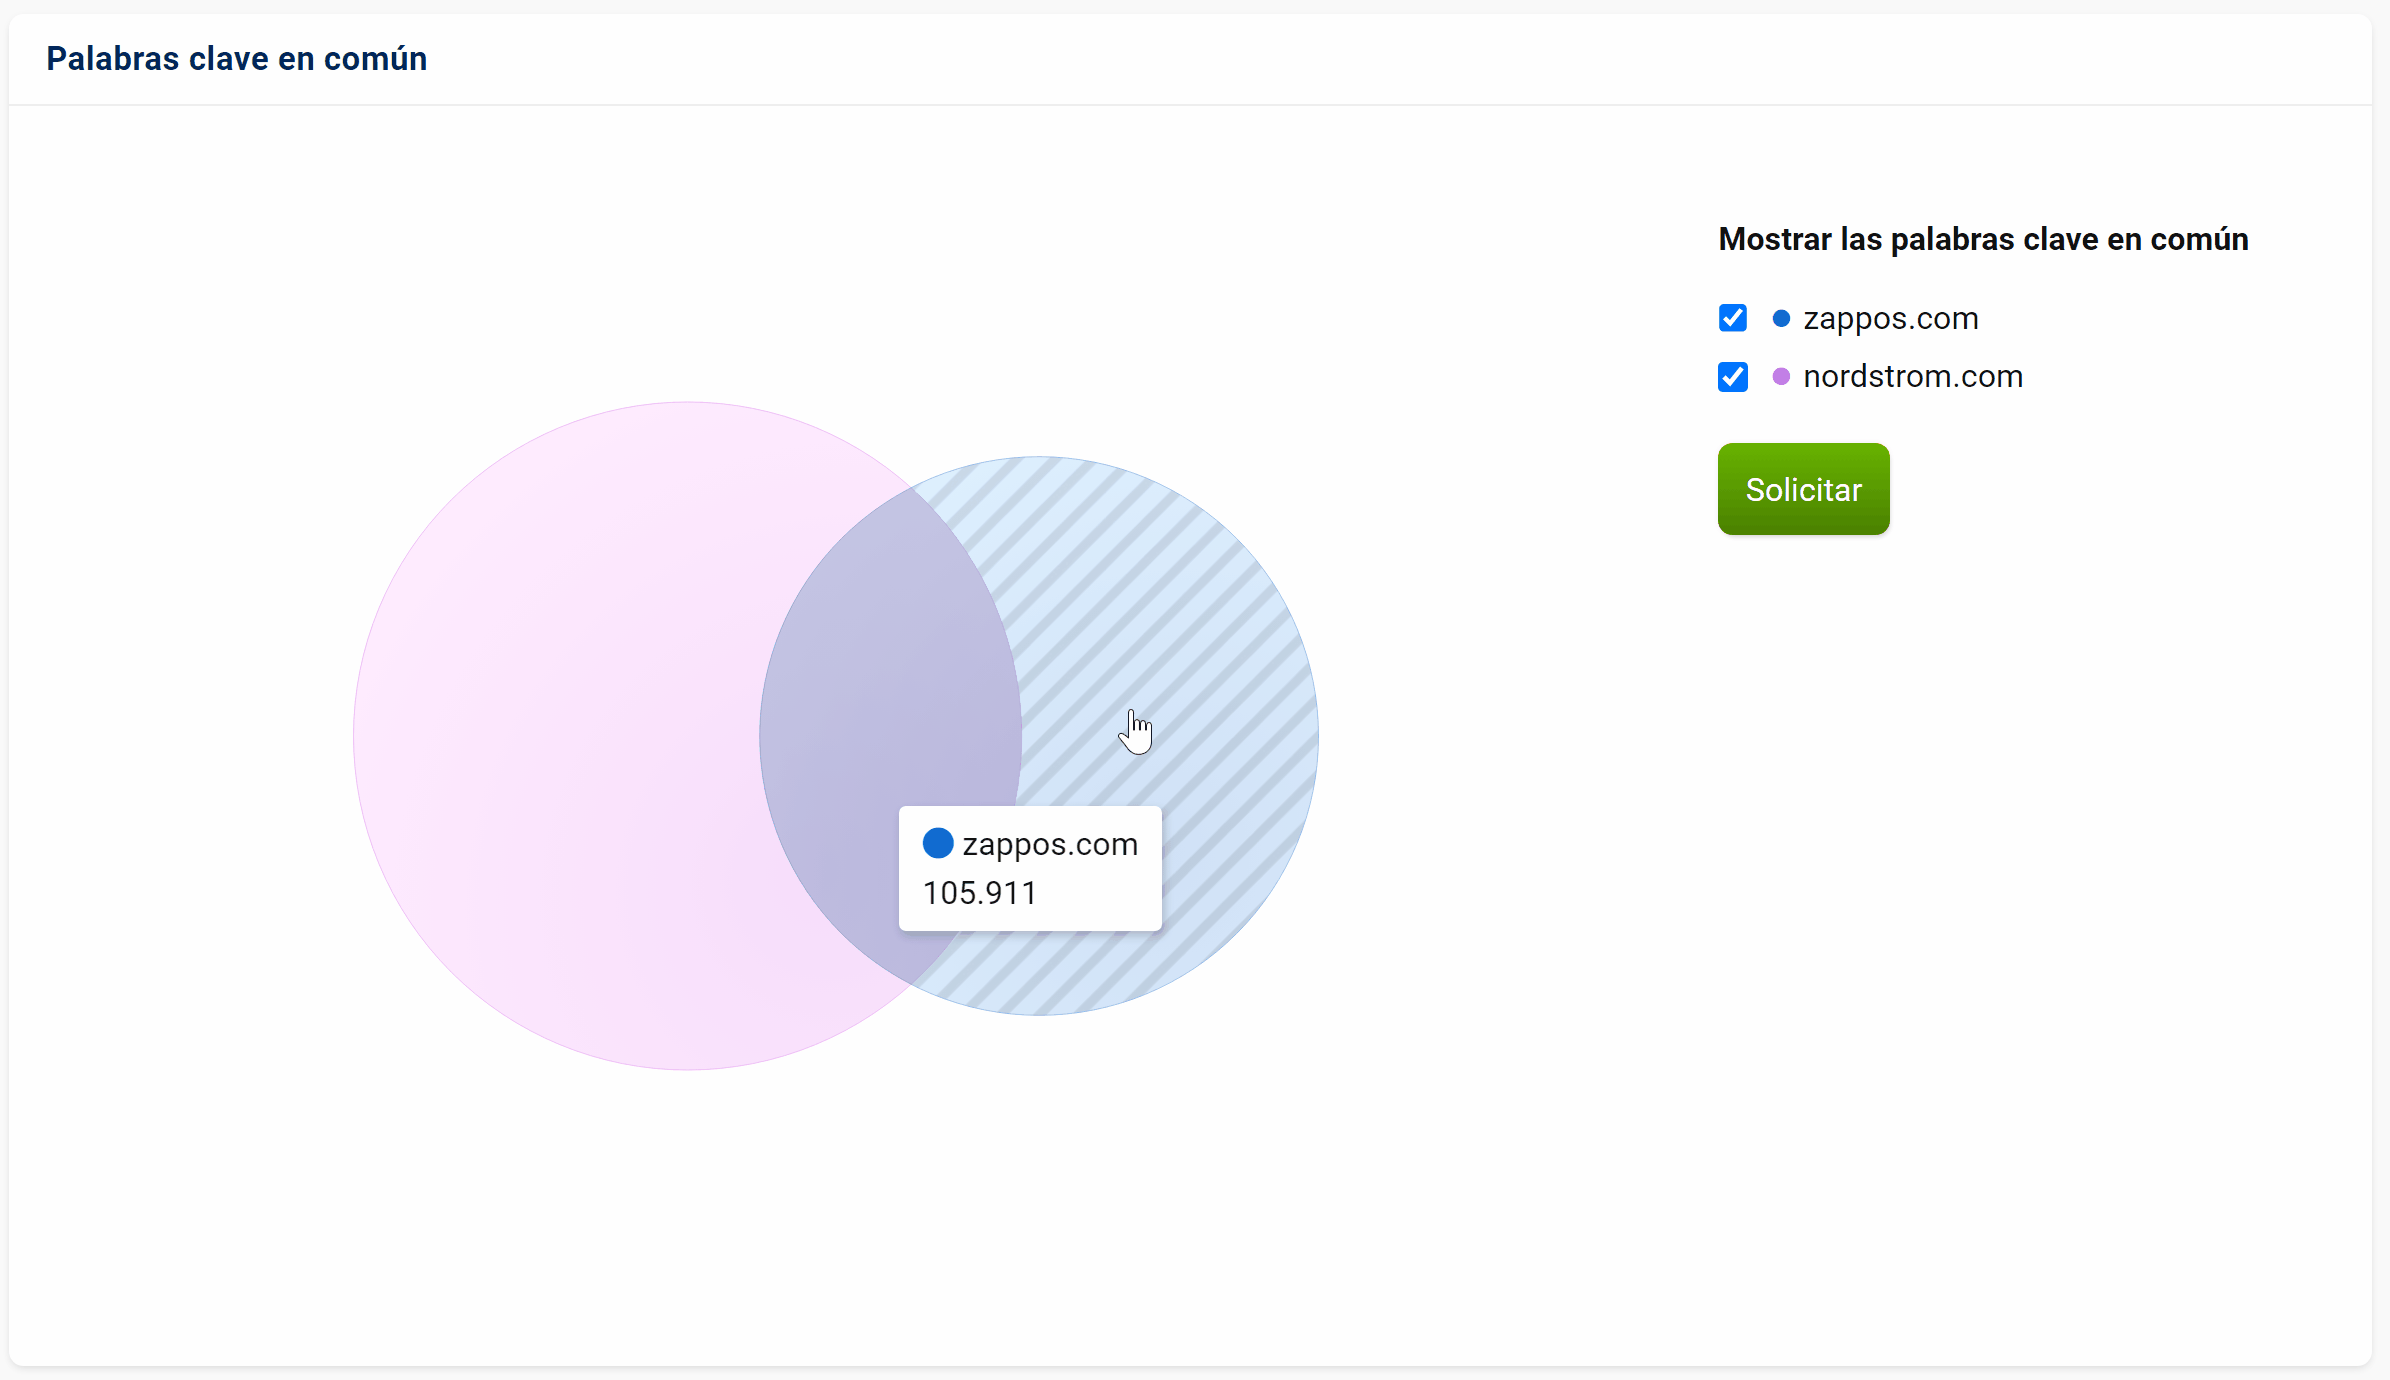The image size is (2390, 1380).
Task: Enable zappos.com keyword visibility toggle
Action: click(1731, 319)
